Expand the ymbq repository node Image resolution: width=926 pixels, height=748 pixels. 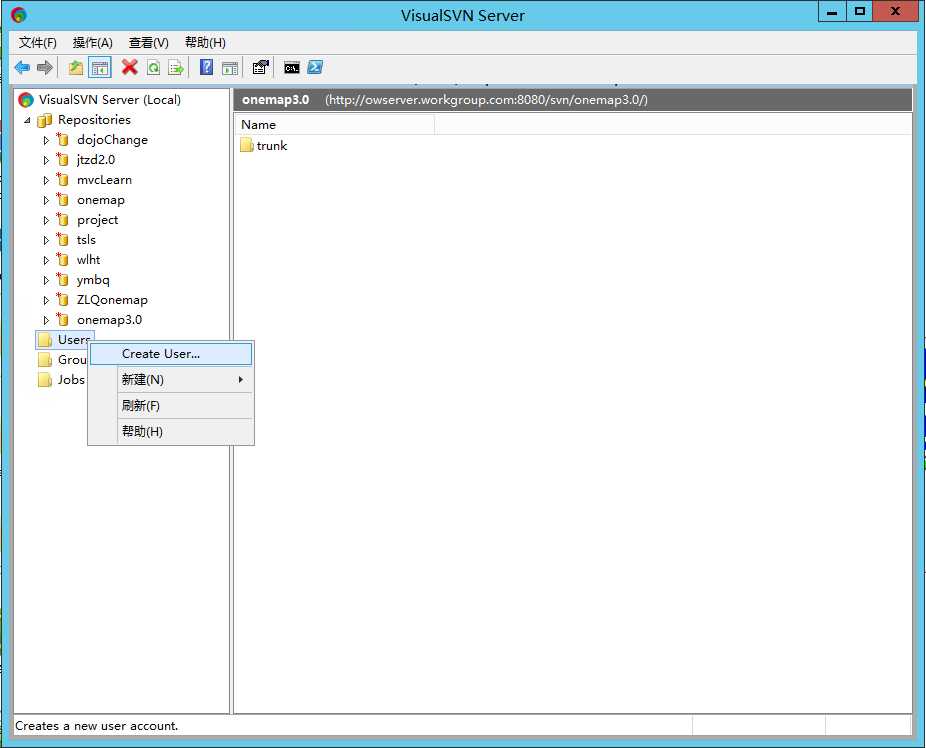(46, 280)
